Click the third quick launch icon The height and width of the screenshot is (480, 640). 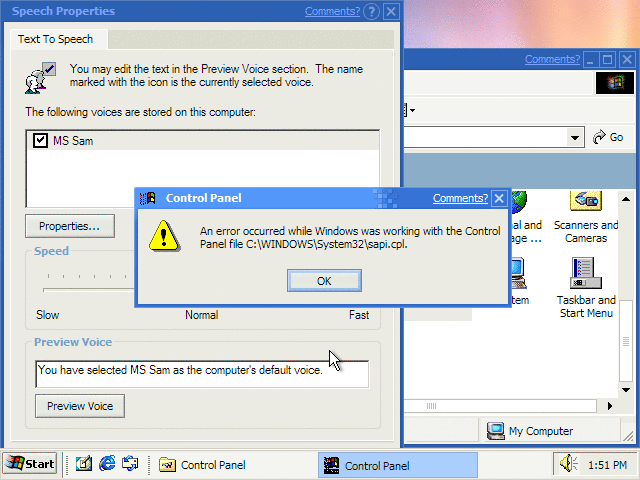[130, 464]
